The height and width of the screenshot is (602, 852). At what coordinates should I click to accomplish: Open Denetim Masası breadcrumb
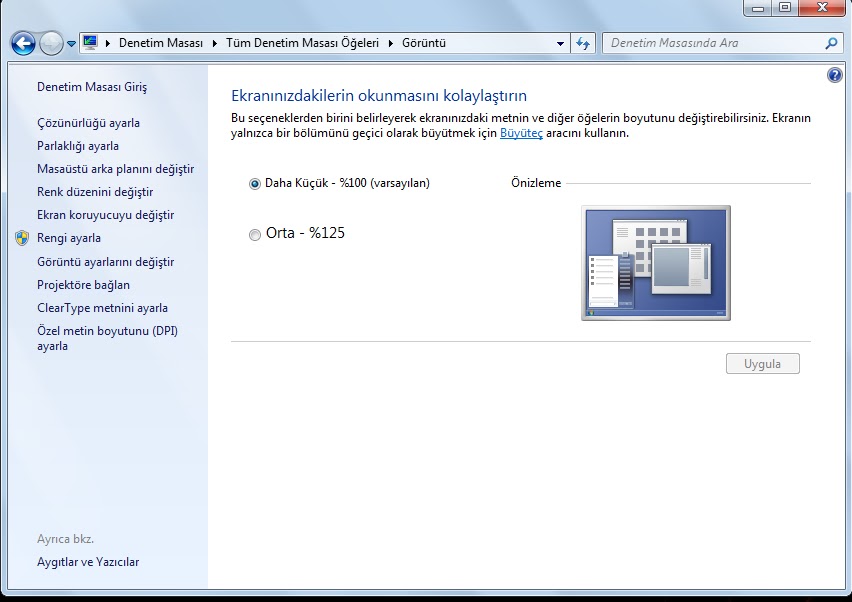tap(161, 43)
